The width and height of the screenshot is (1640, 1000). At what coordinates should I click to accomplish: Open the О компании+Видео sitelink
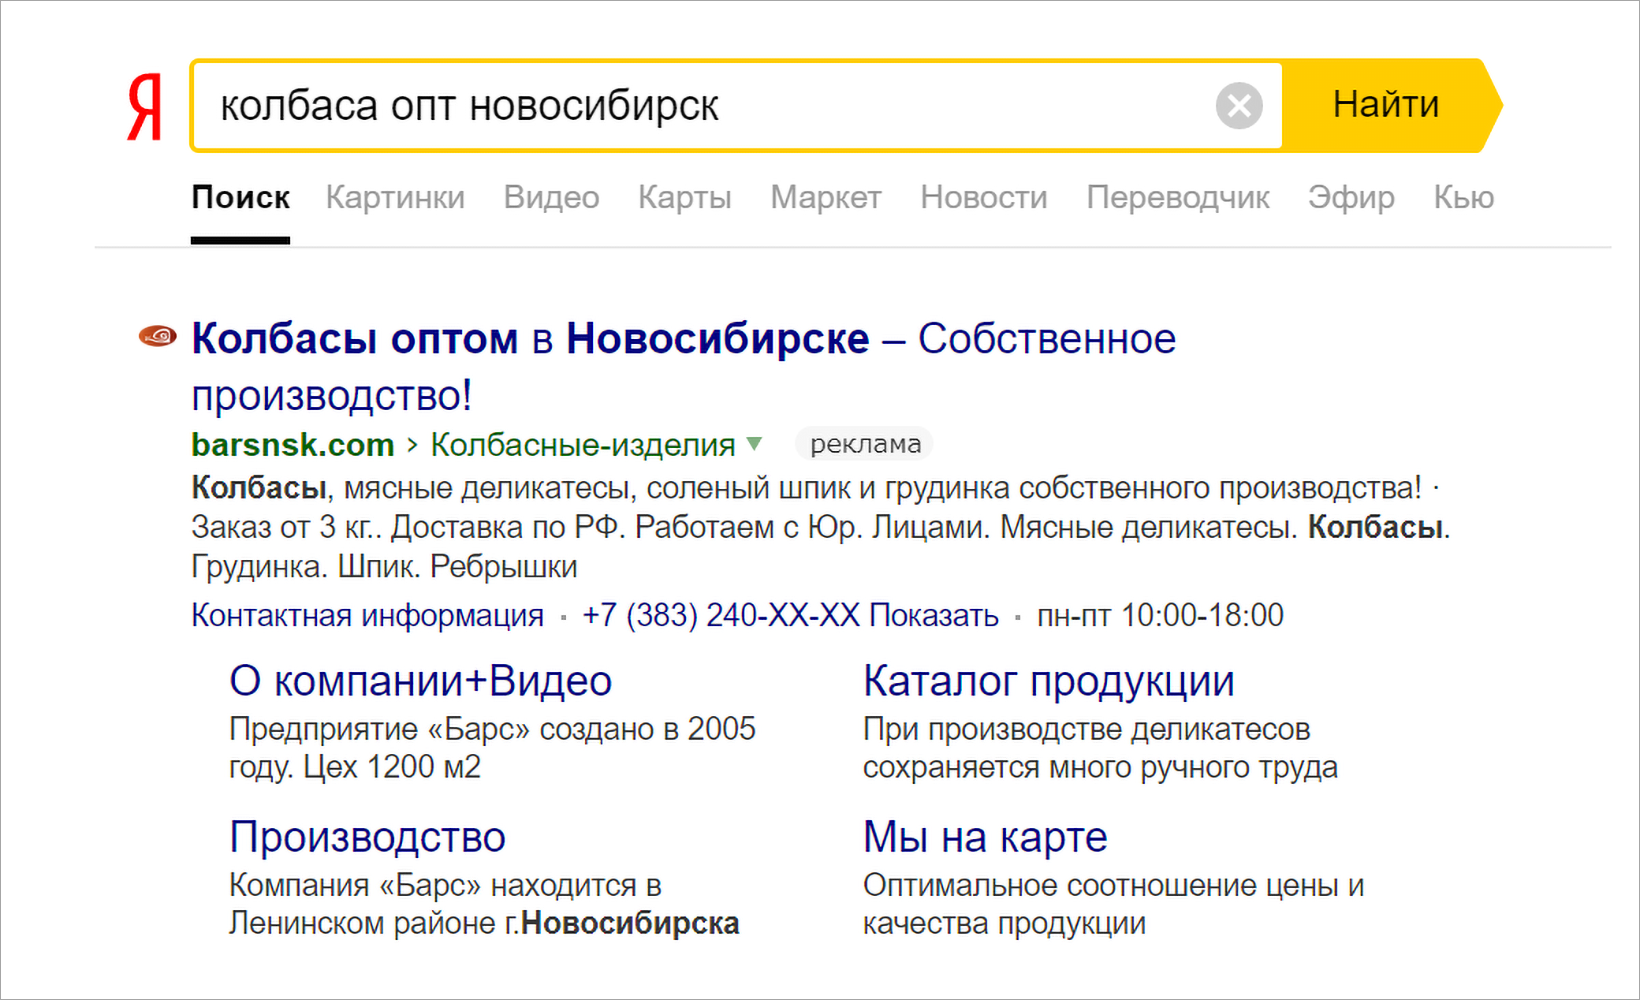420,681
